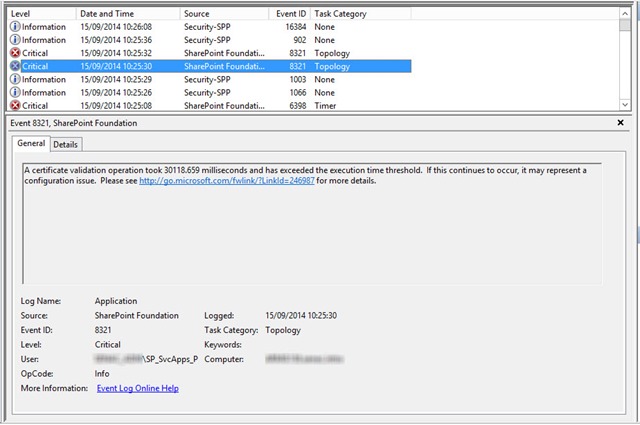Click the blurred Computer name value
The height and width of the screenshot is (425, 640).
(304, 359)
